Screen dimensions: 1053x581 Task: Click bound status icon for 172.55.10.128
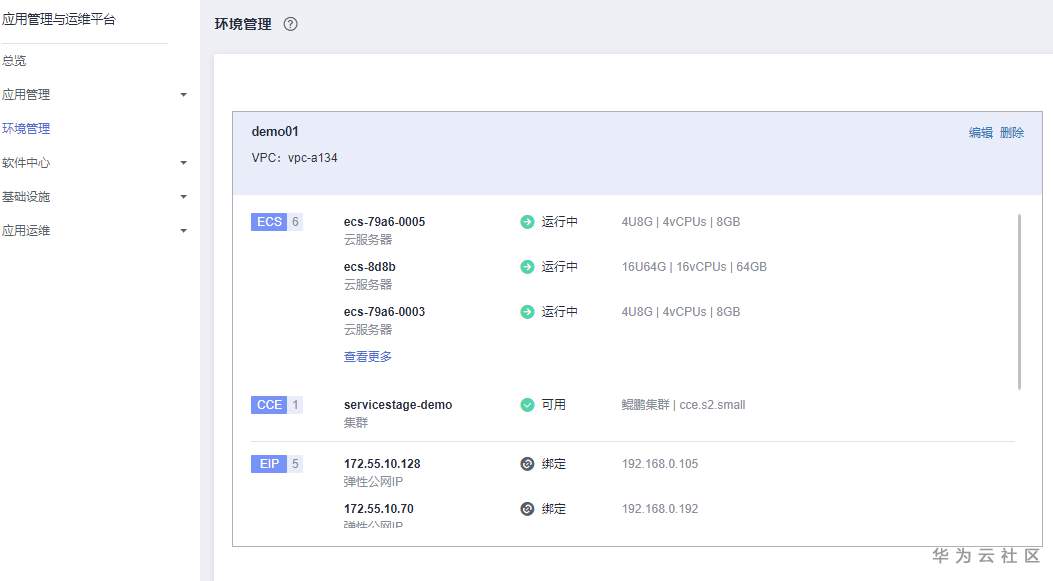coord(528,464)
